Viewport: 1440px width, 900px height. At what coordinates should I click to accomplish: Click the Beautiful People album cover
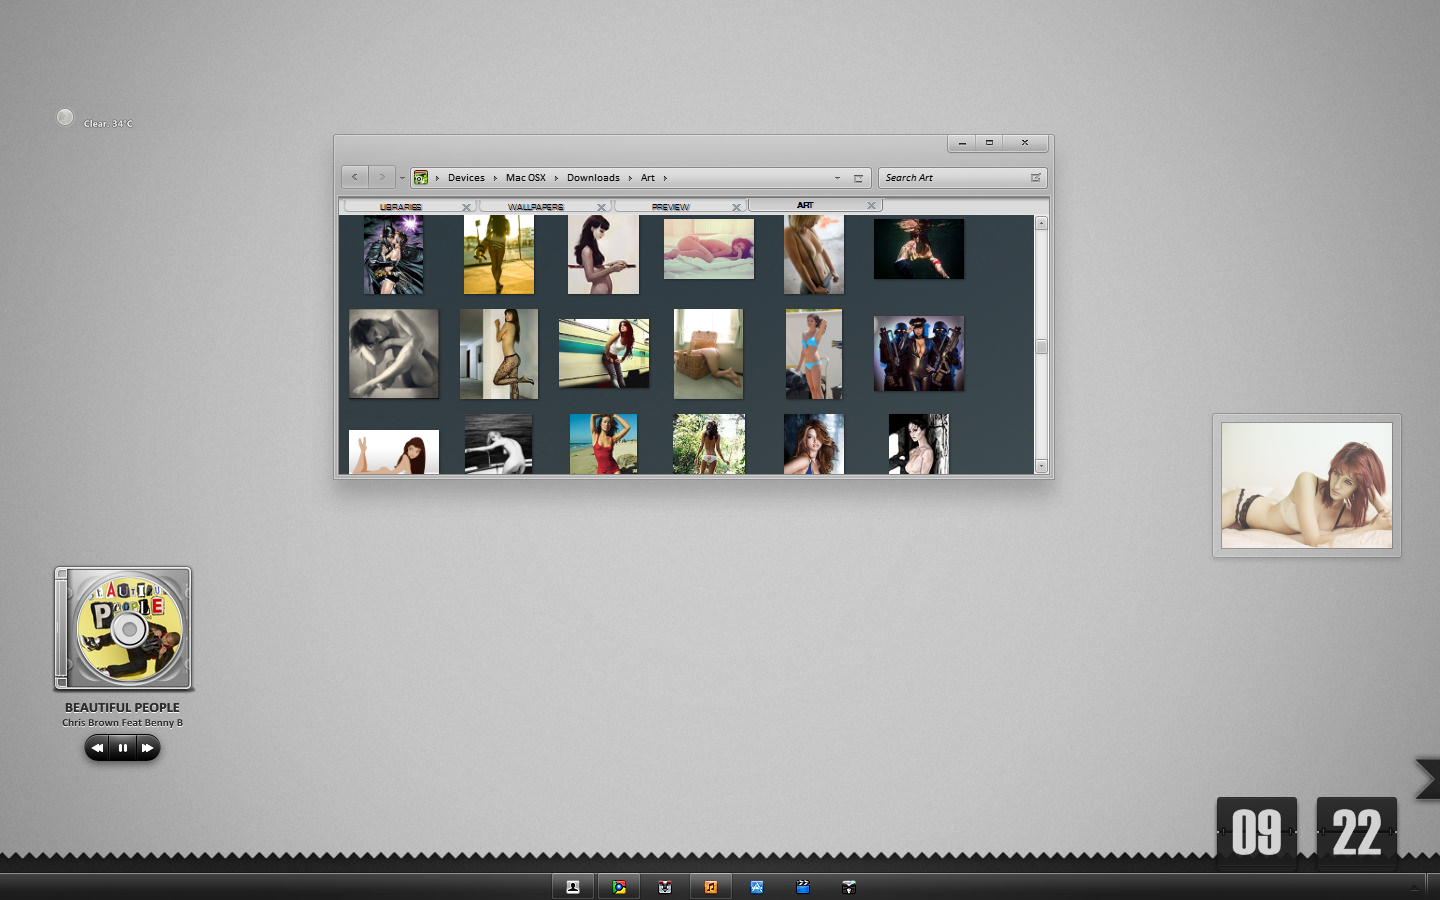123,628
